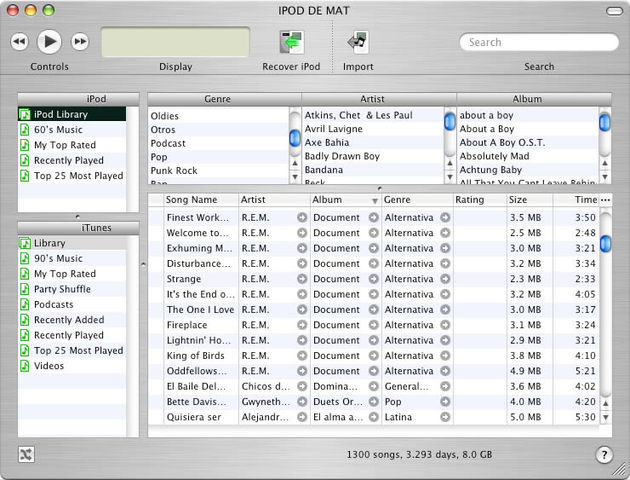
Task: Click genre arrow icon in King of Birds row
Action: (445, 355)
